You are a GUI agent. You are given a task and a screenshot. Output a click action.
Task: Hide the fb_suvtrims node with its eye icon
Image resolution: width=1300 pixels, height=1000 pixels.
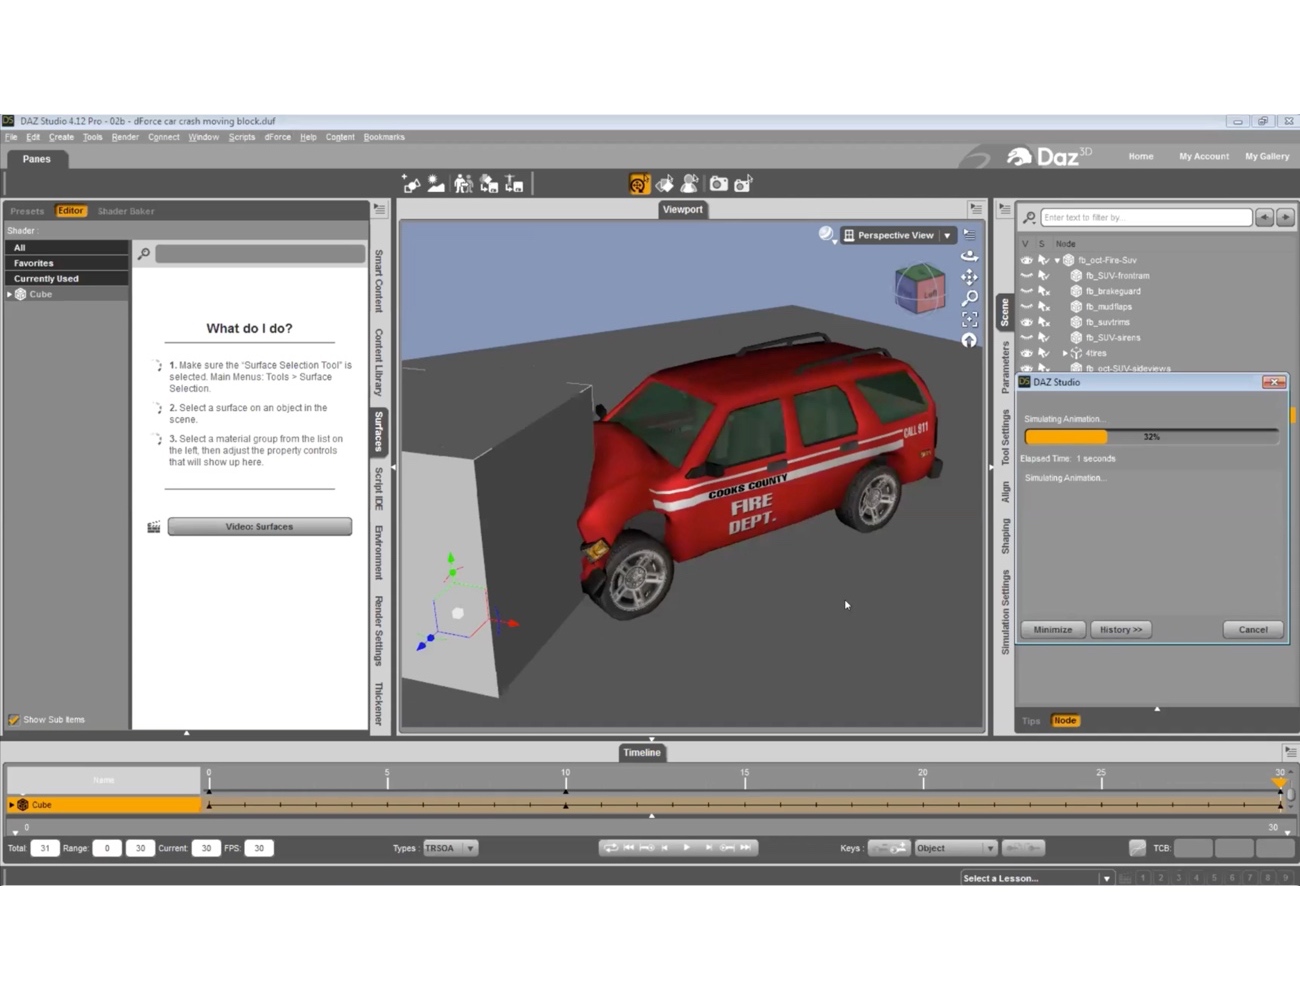pyautogui.click(x=1026, y=322)
